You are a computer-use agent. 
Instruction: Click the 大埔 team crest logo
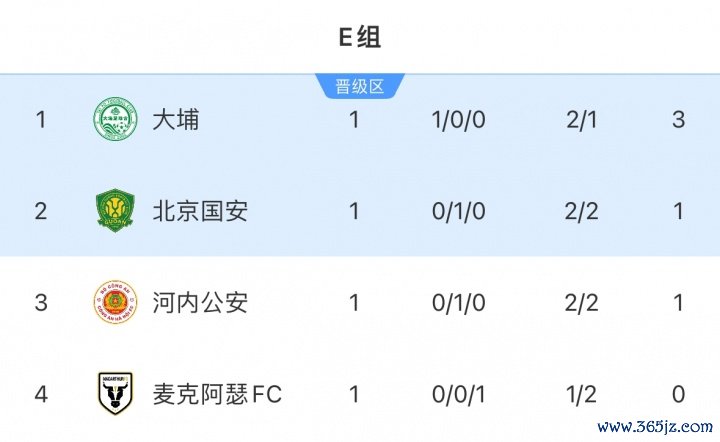(x=115, y=118)
